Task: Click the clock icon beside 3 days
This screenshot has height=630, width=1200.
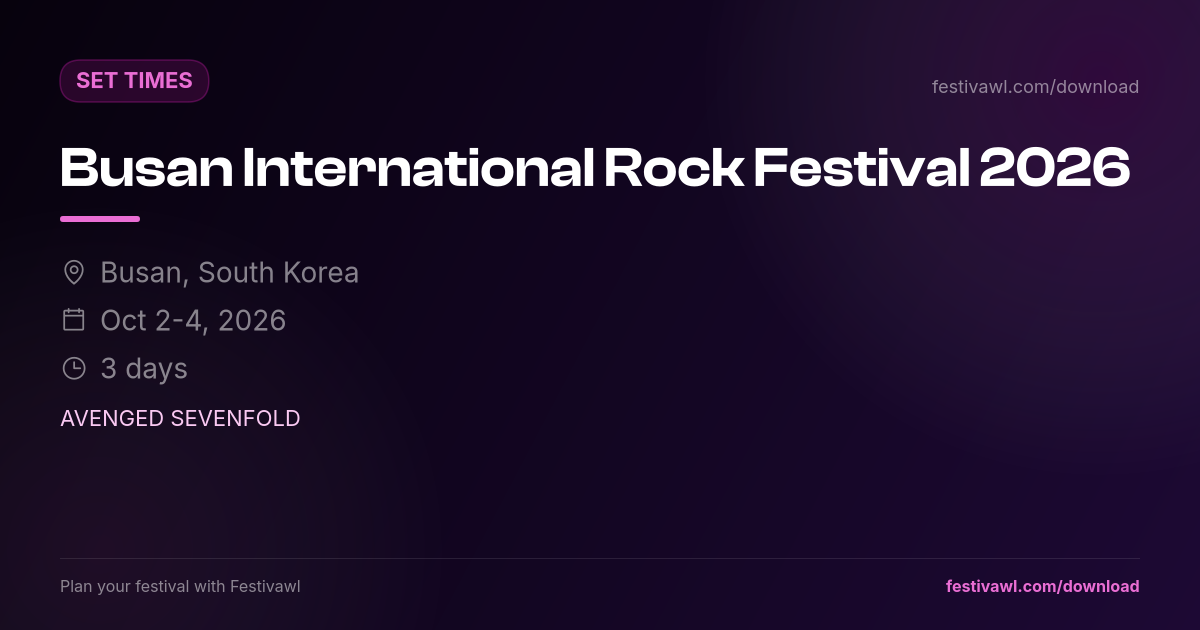Action: pyautogui.click(x=73, y=368)
